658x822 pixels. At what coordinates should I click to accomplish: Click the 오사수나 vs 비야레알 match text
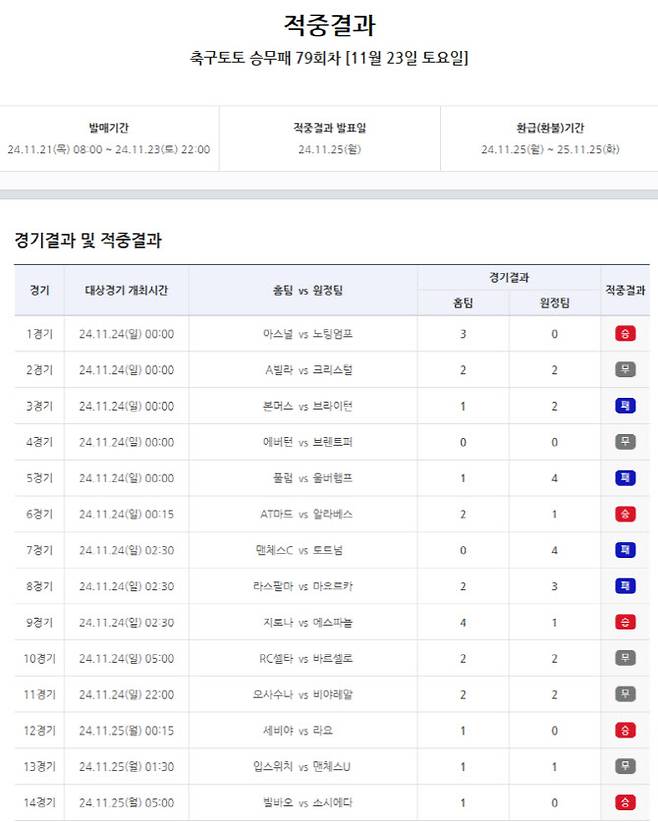303,694
